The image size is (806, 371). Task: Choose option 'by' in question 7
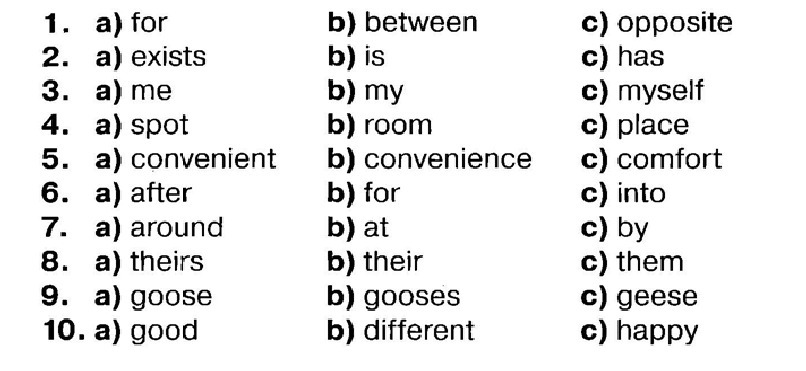pyautogui.click(x=633, y=229)
